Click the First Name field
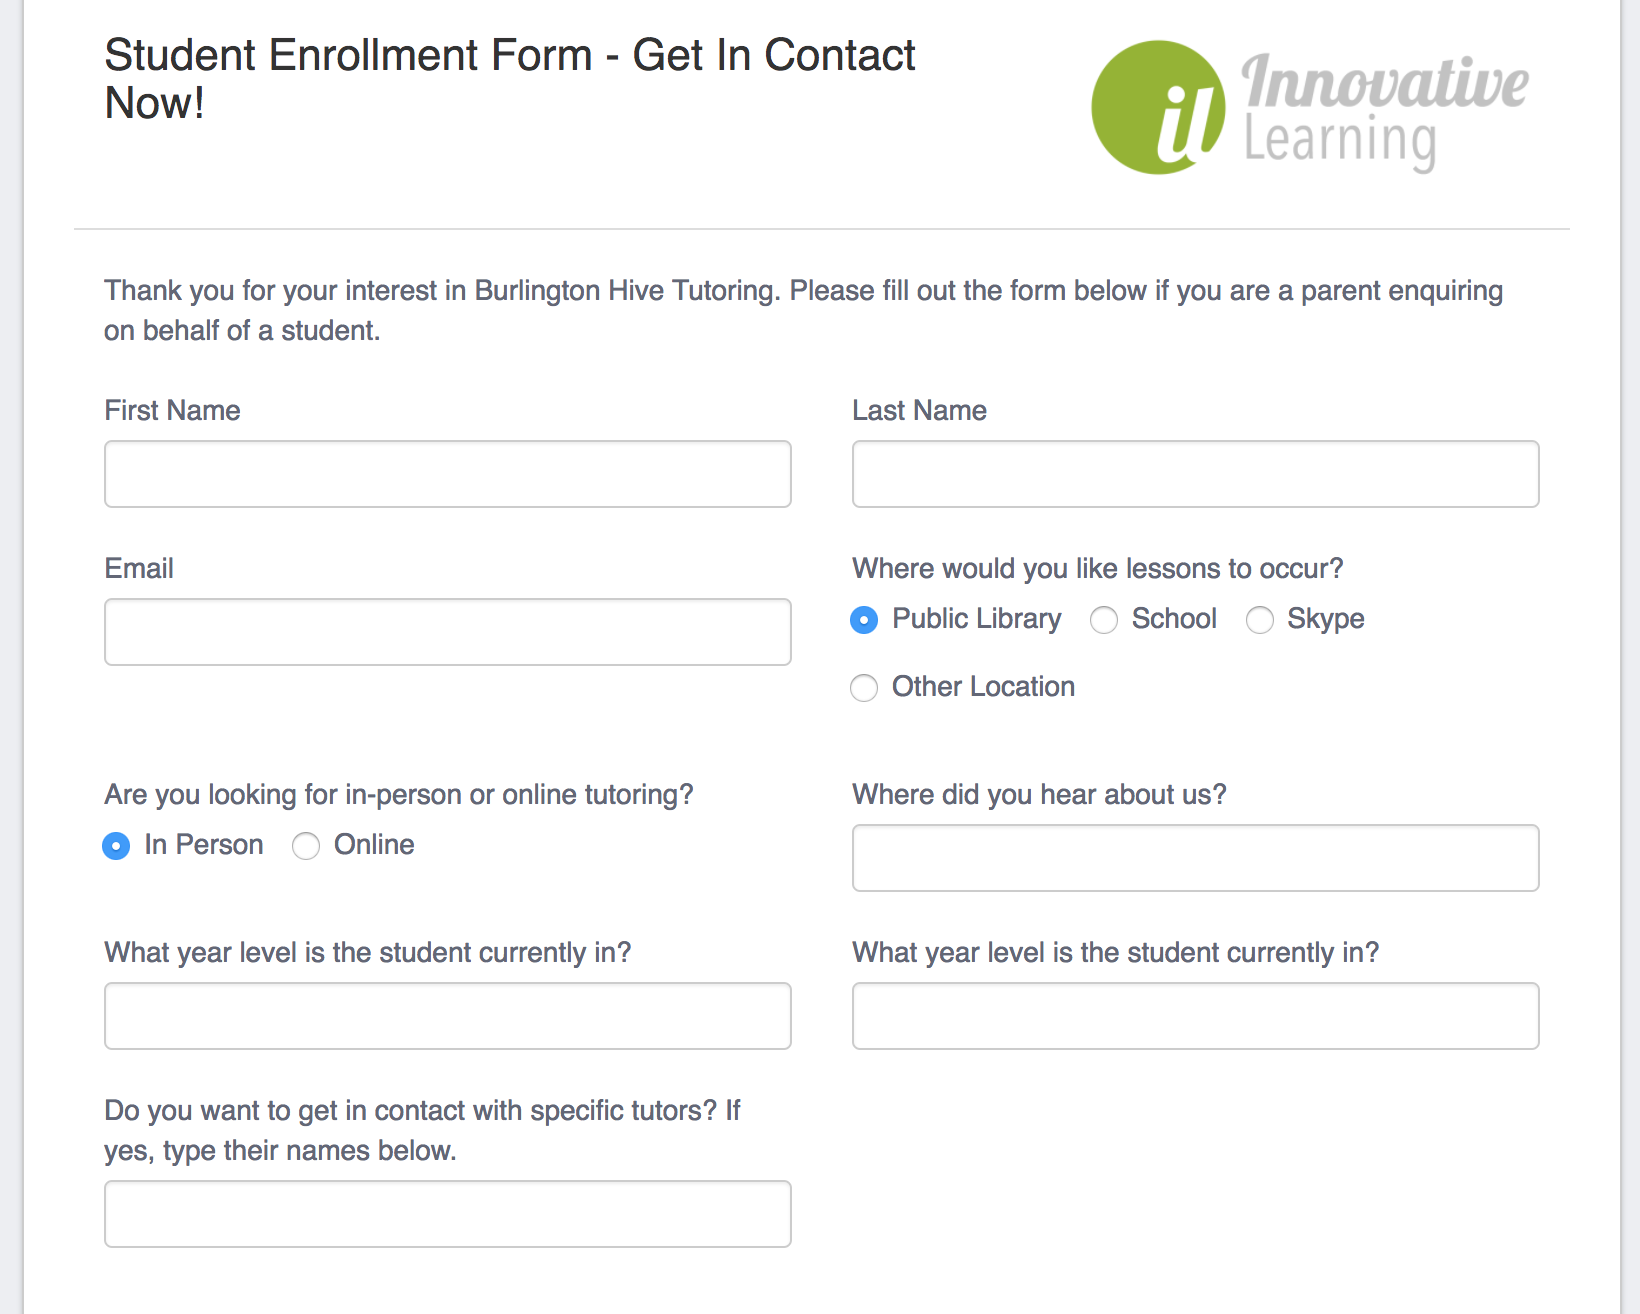This screenshot has width=1640, height=1314. 447,474
